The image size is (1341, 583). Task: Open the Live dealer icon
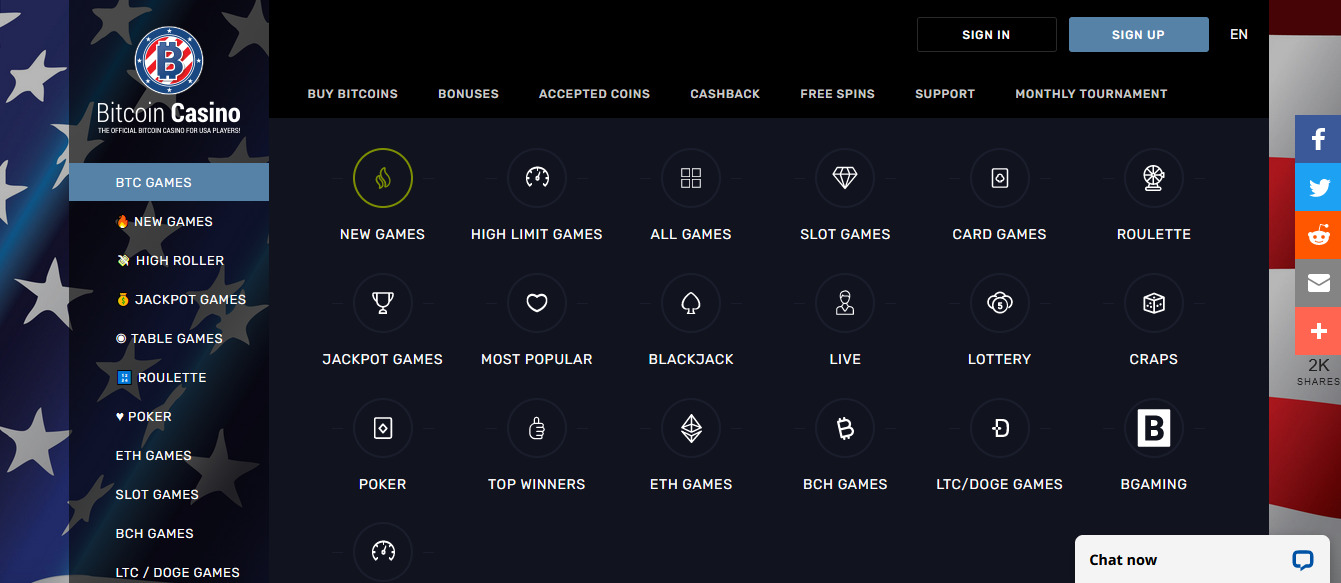click(x=845, y=303)
